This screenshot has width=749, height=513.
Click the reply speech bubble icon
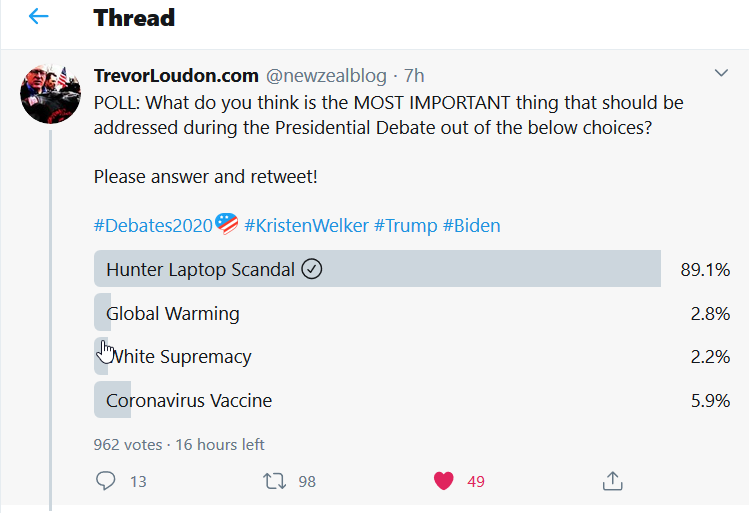(106, 481)
